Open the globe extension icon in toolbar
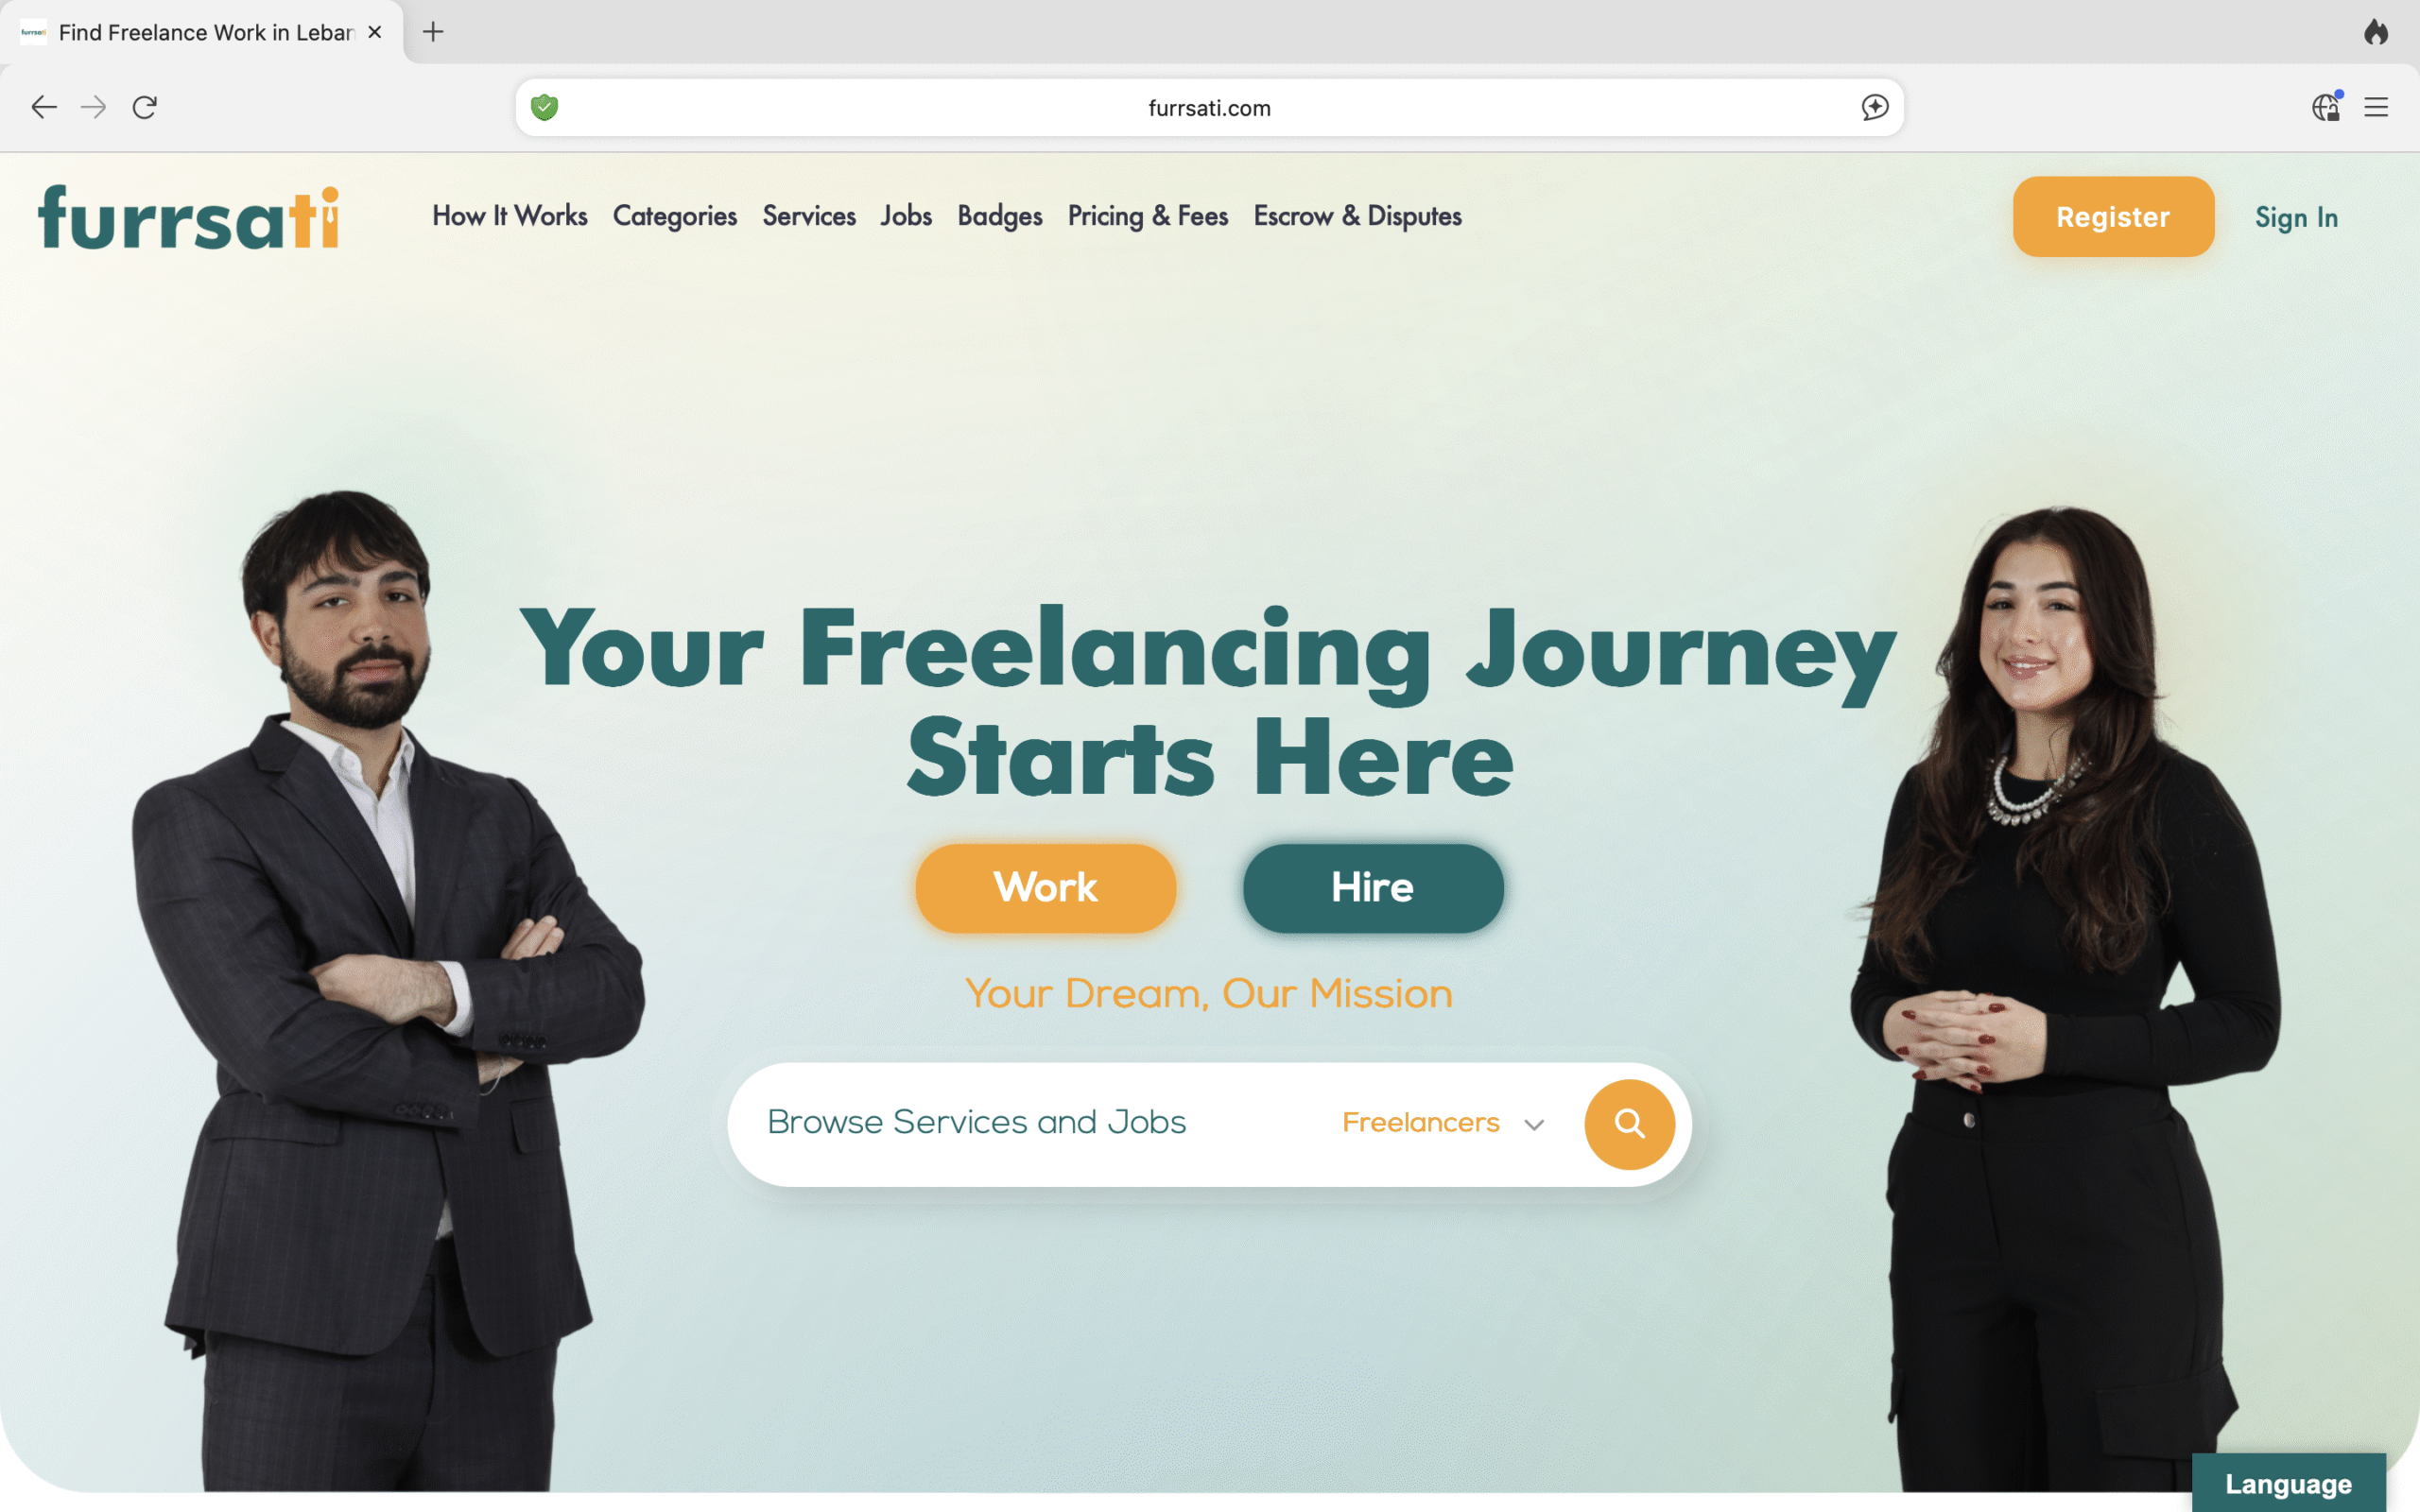 tap(2326, 107)
